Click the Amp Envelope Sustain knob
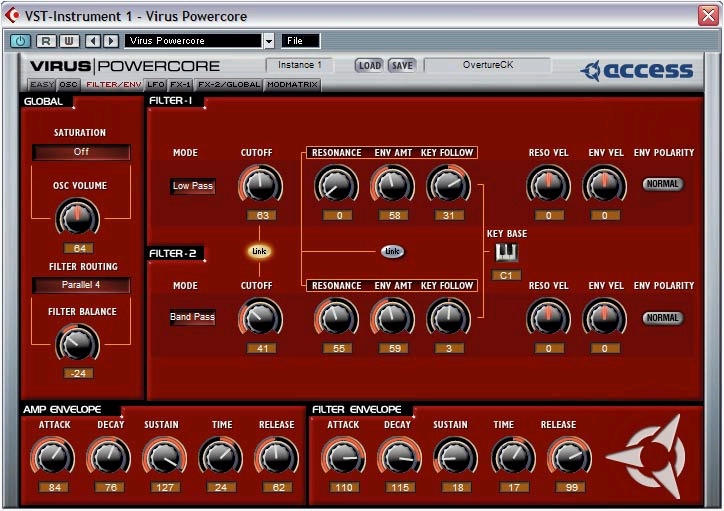 tap(164, 457)
